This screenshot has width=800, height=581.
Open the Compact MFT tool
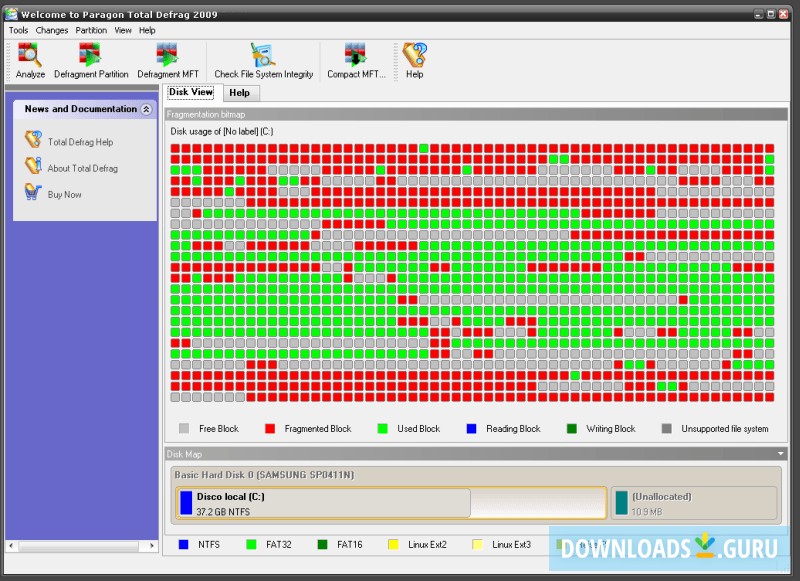(356, 61)
